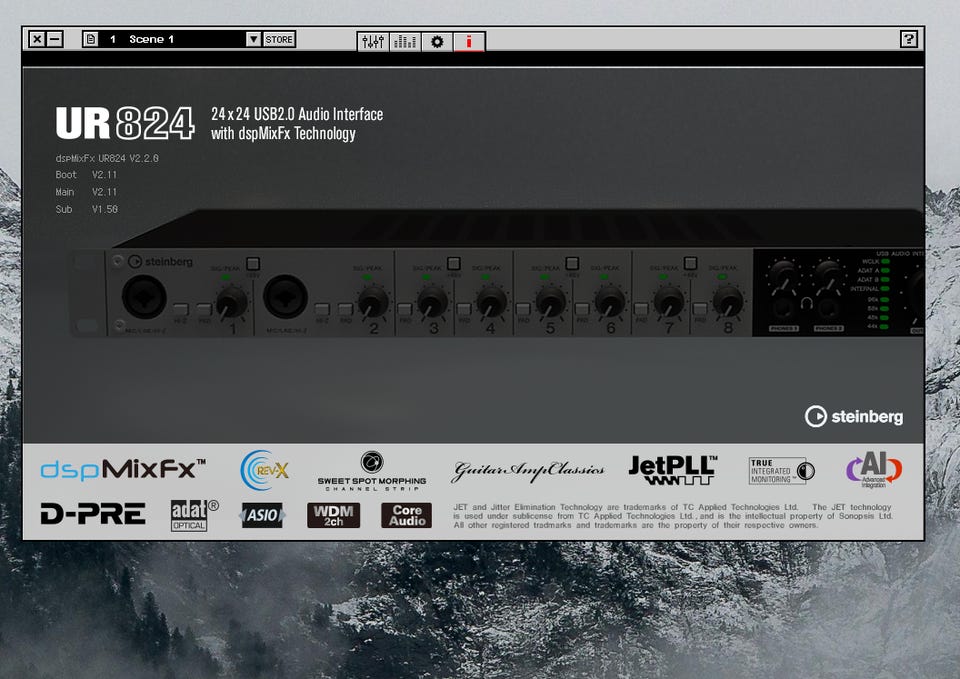Select the '24 x 24 USB2.0 Audio Interface' text
960x679 pixels.
[297, 114]
